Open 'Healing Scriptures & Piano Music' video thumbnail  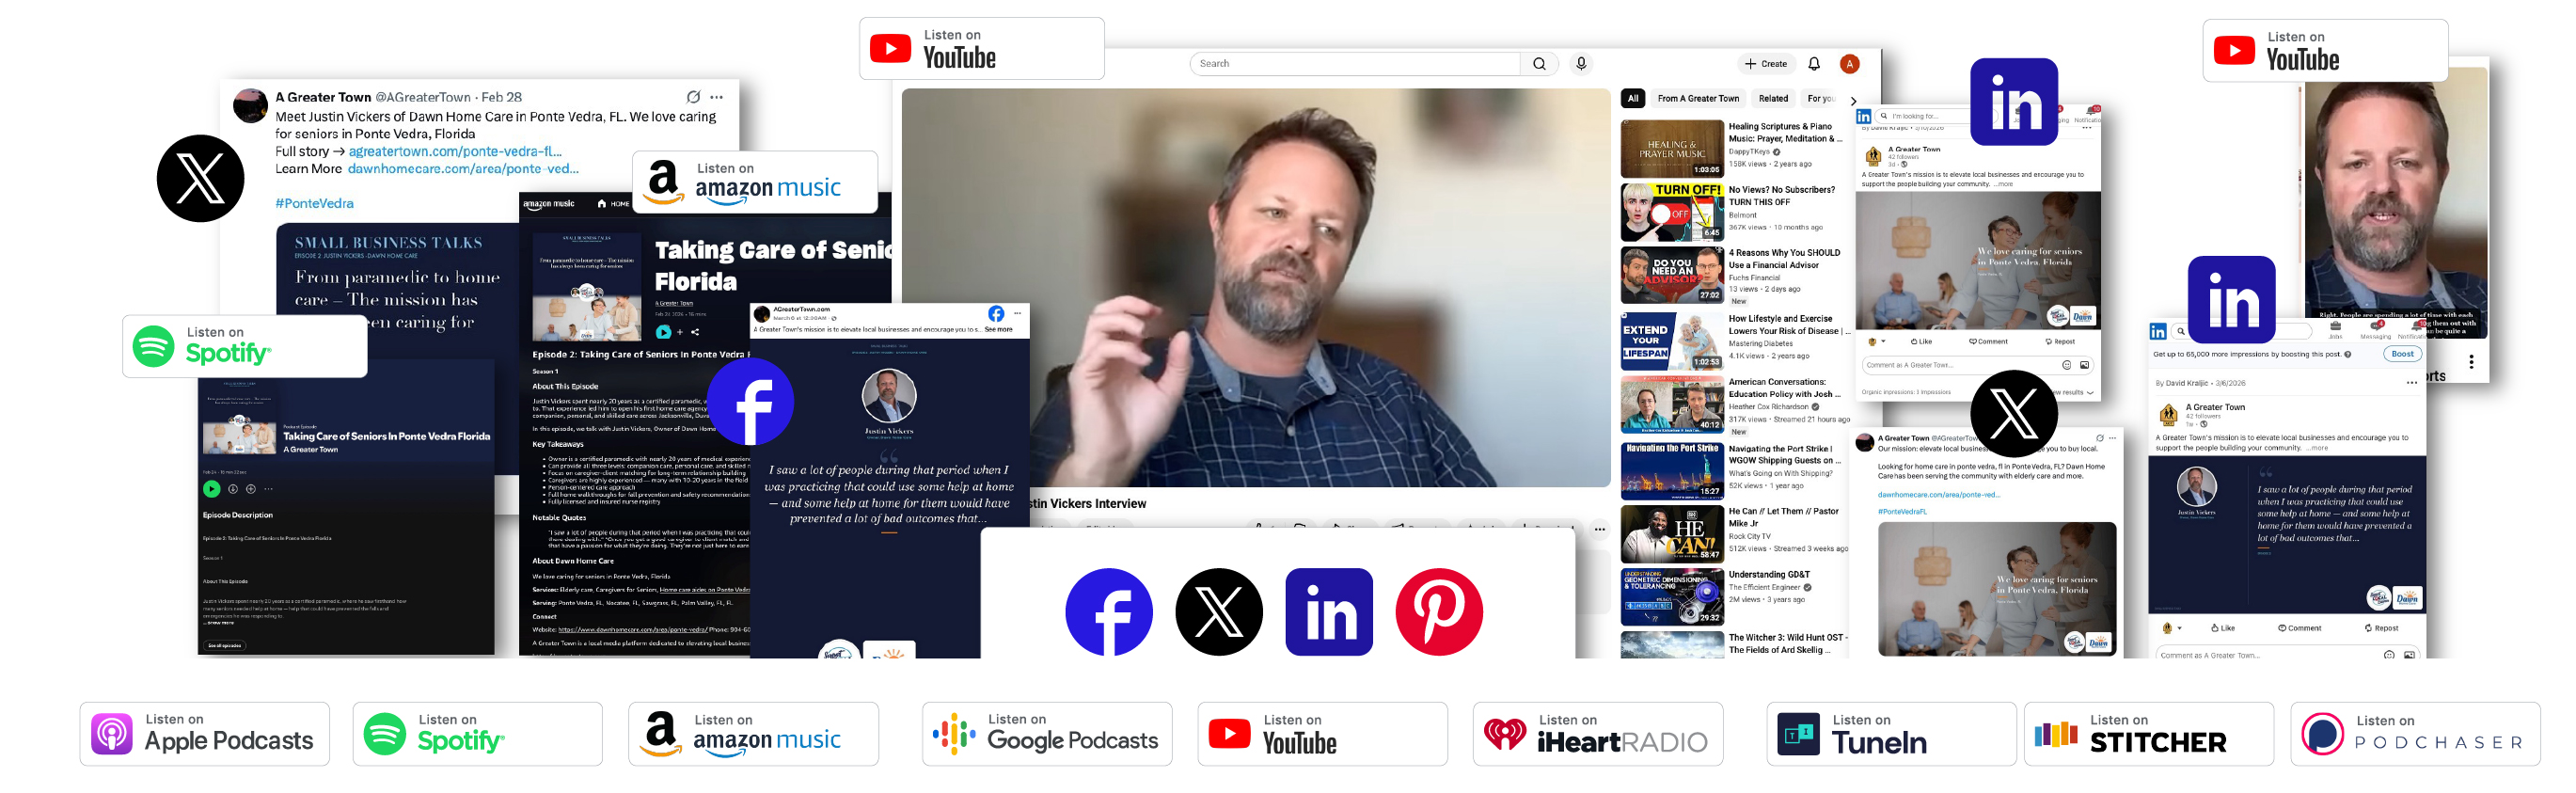[1672, 148]
